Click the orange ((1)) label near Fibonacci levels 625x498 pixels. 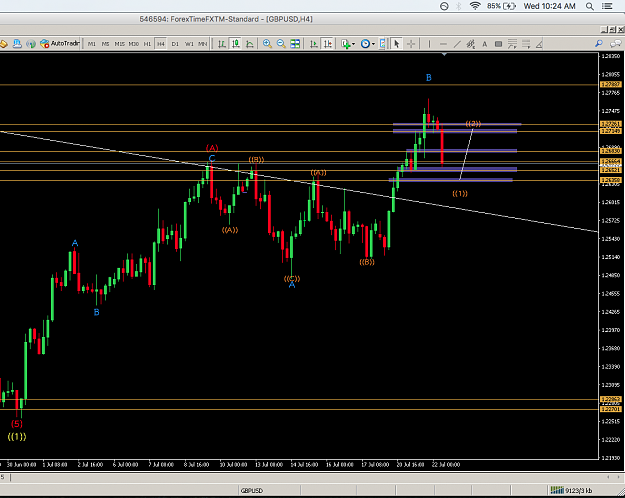click(x=460, y=193)
